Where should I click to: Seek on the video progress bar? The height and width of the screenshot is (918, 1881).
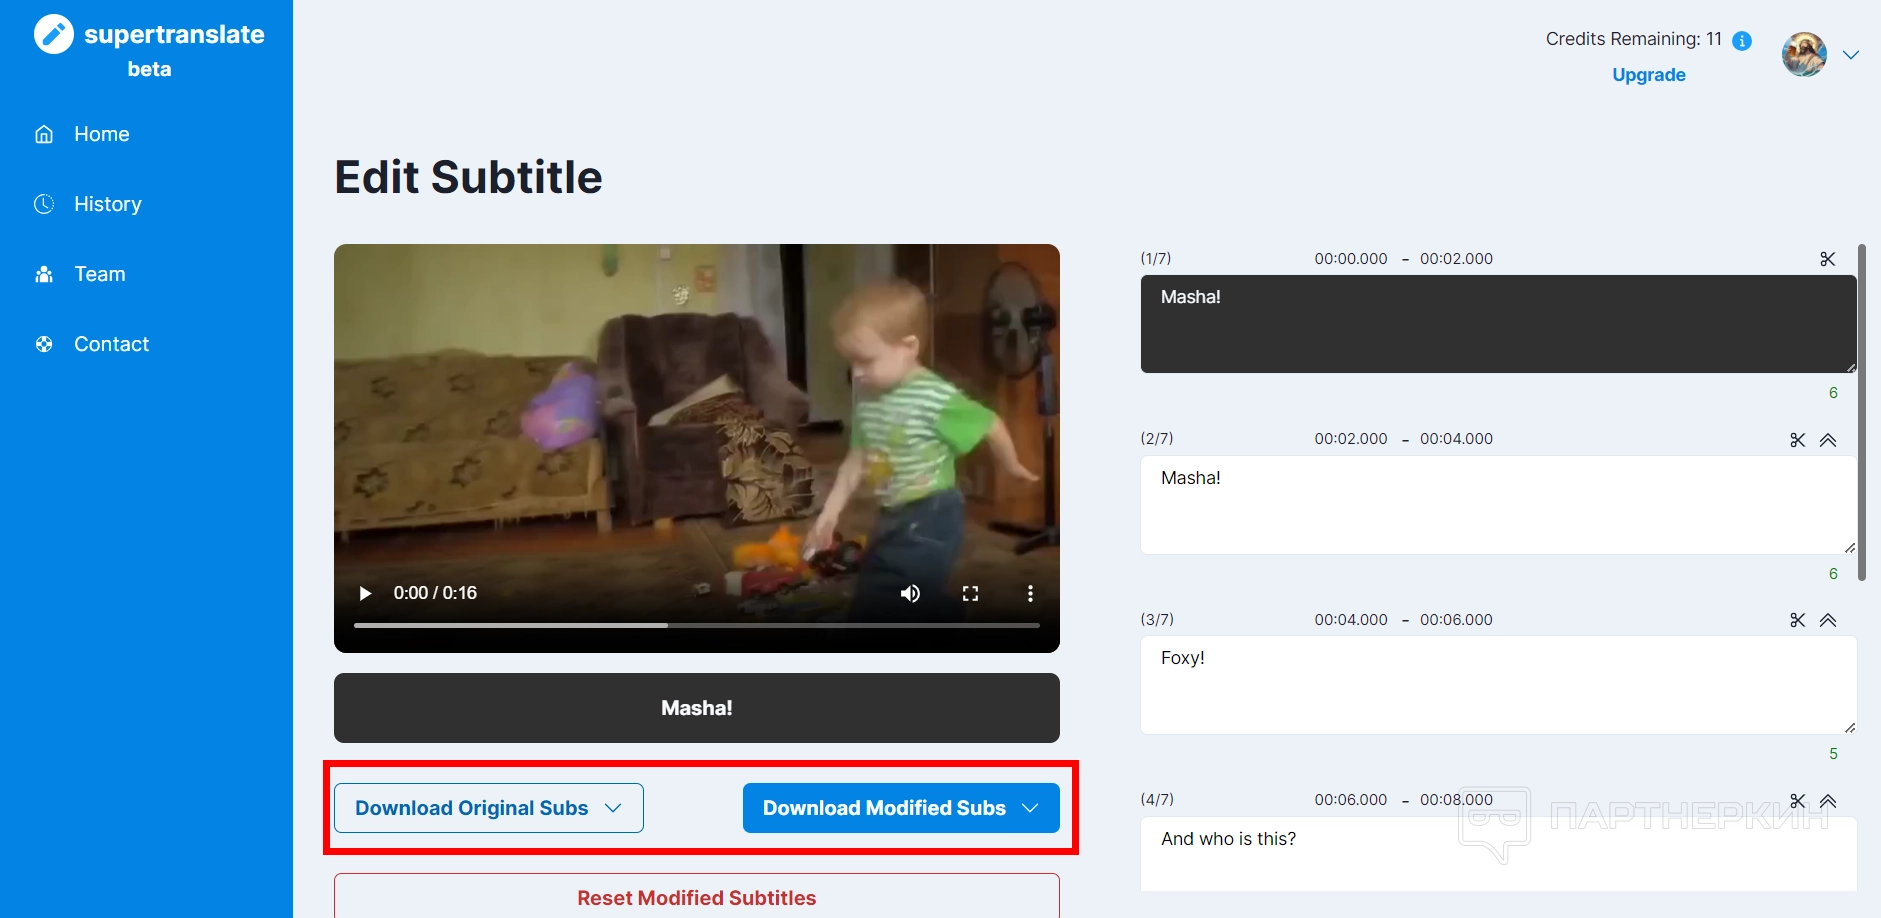click(x=697, y=625)
